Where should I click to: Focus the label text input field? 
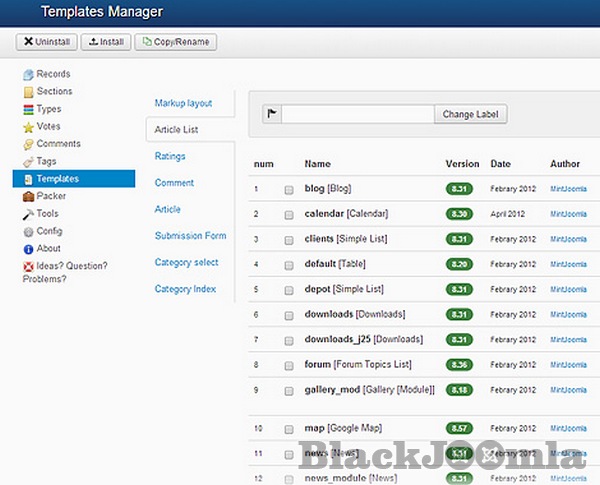[x=358, y=114]
